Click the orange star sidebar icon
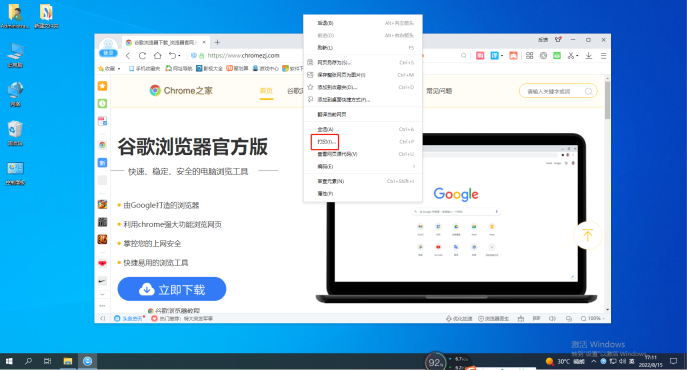 pyautogui.click(x=102, y=86)
